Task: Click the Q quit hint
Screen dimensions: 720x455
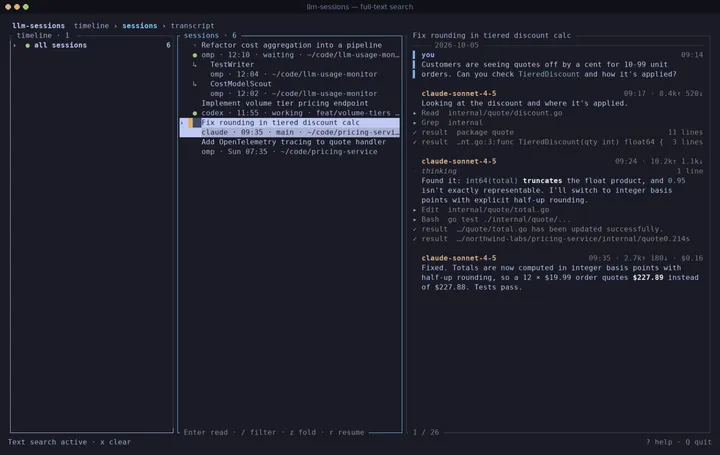Action: 698,442
